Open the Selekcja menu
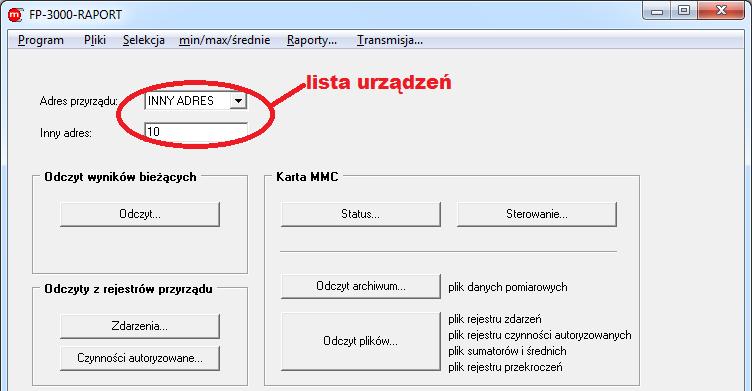 click(x=144, y=40)
